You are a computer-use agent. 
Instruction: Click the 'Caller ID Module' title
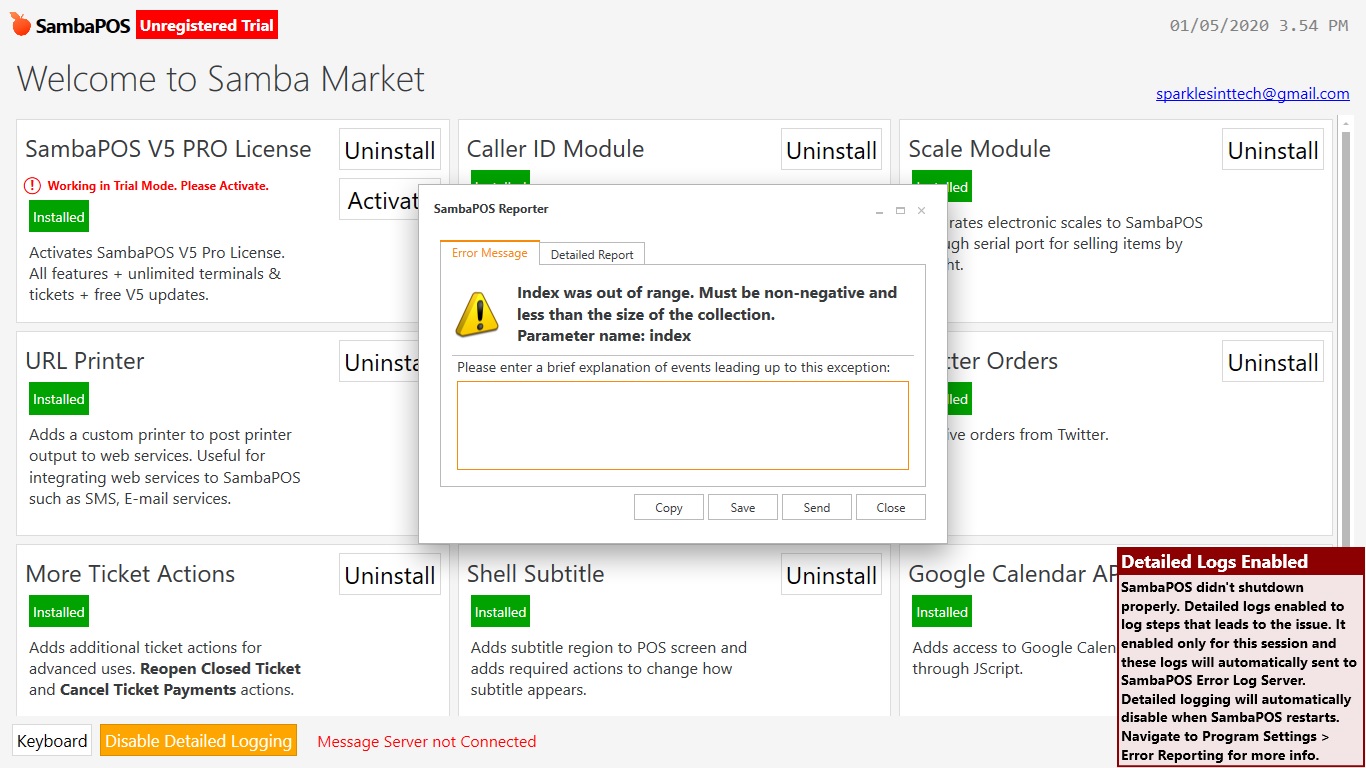click(x=555, y=149)
